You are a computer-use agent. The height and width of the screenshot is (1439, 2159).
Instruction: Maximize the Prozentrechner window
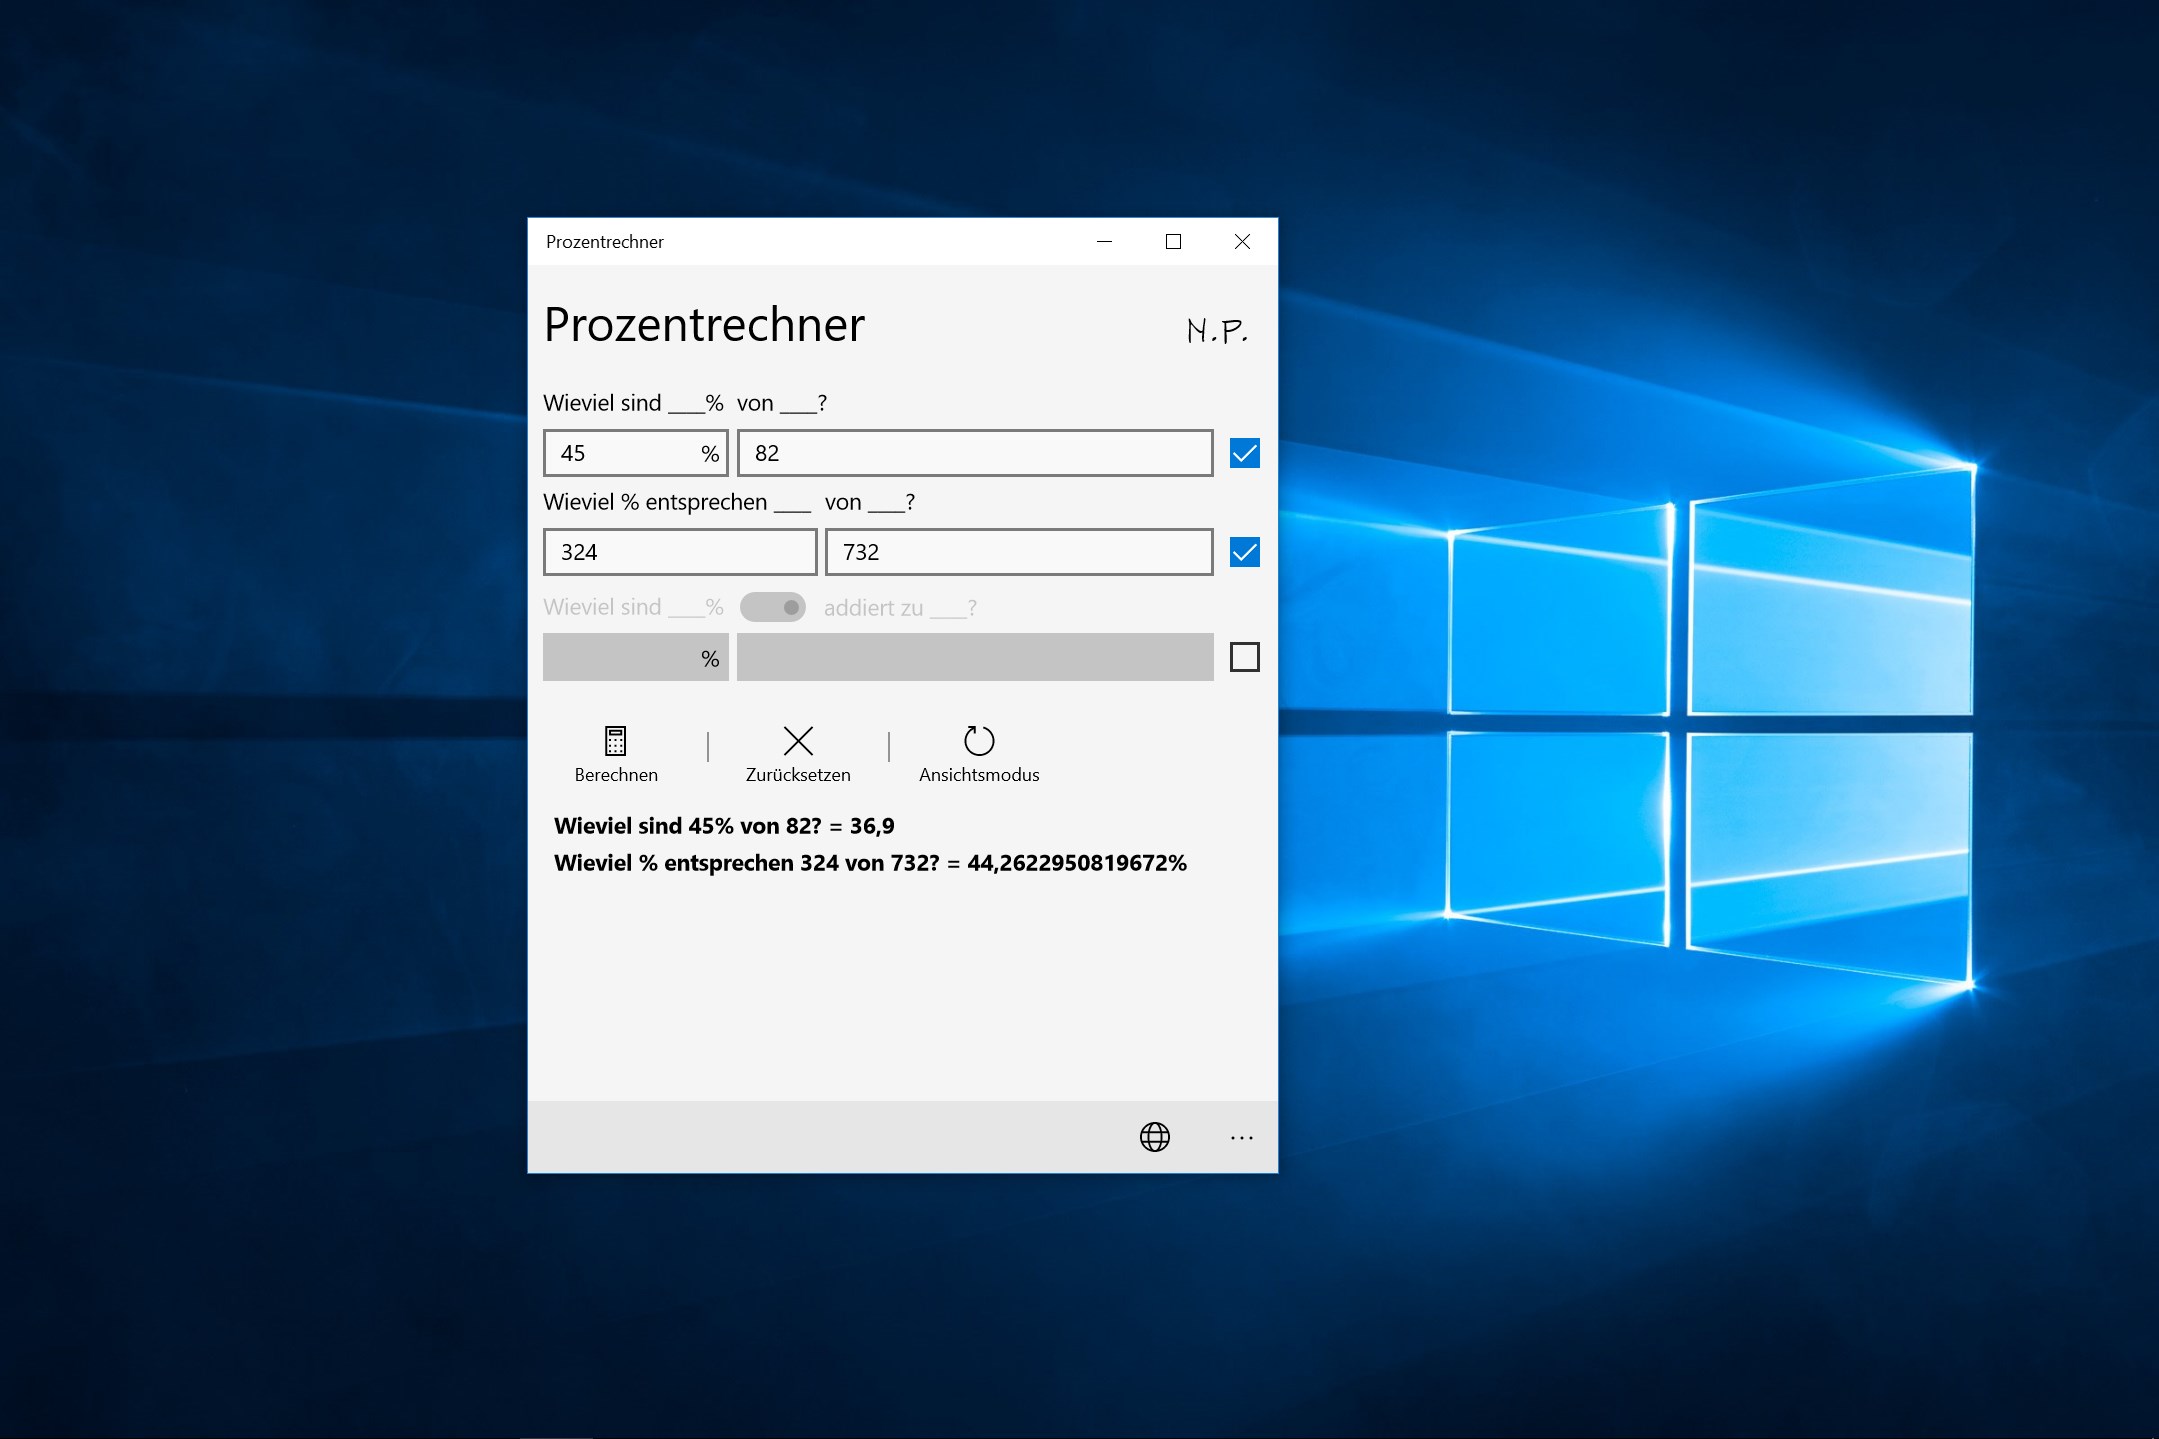click(x=1173, y=242)
